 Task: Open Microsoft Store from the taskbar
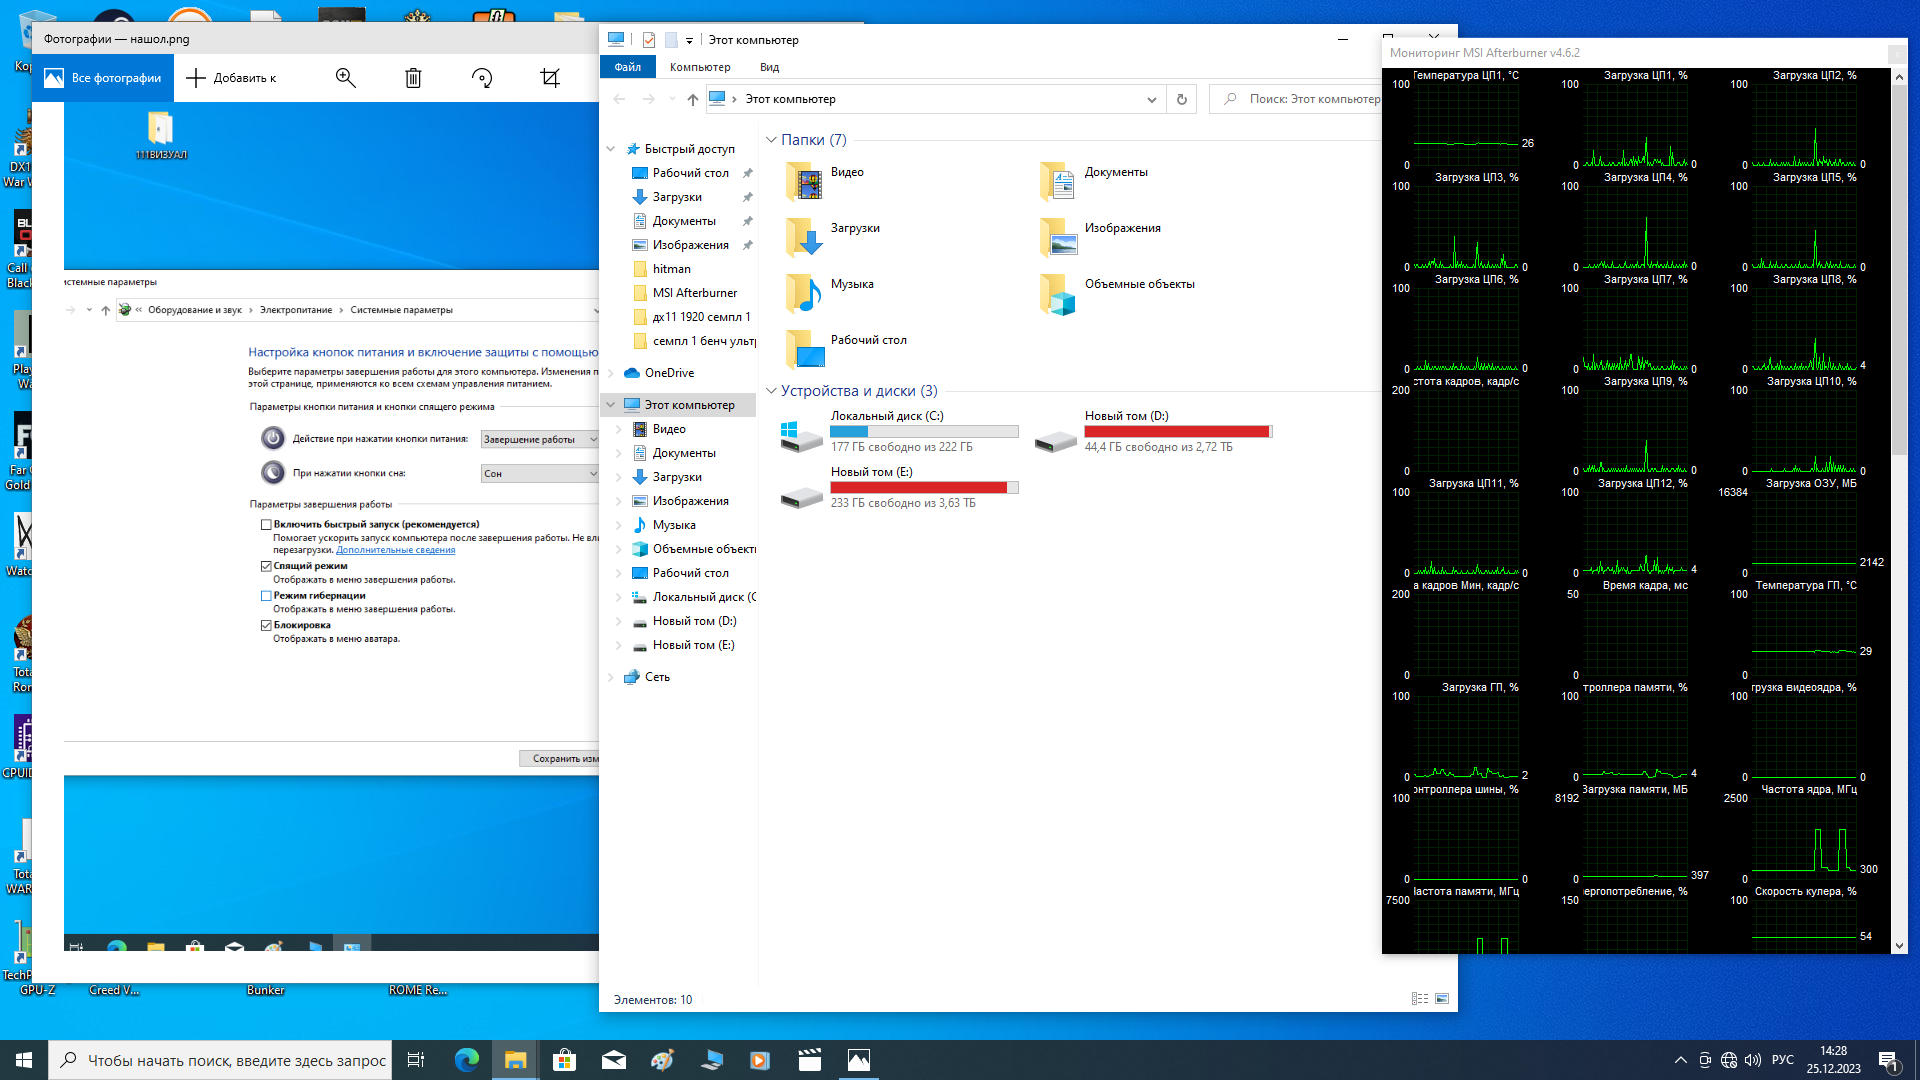564,1060
